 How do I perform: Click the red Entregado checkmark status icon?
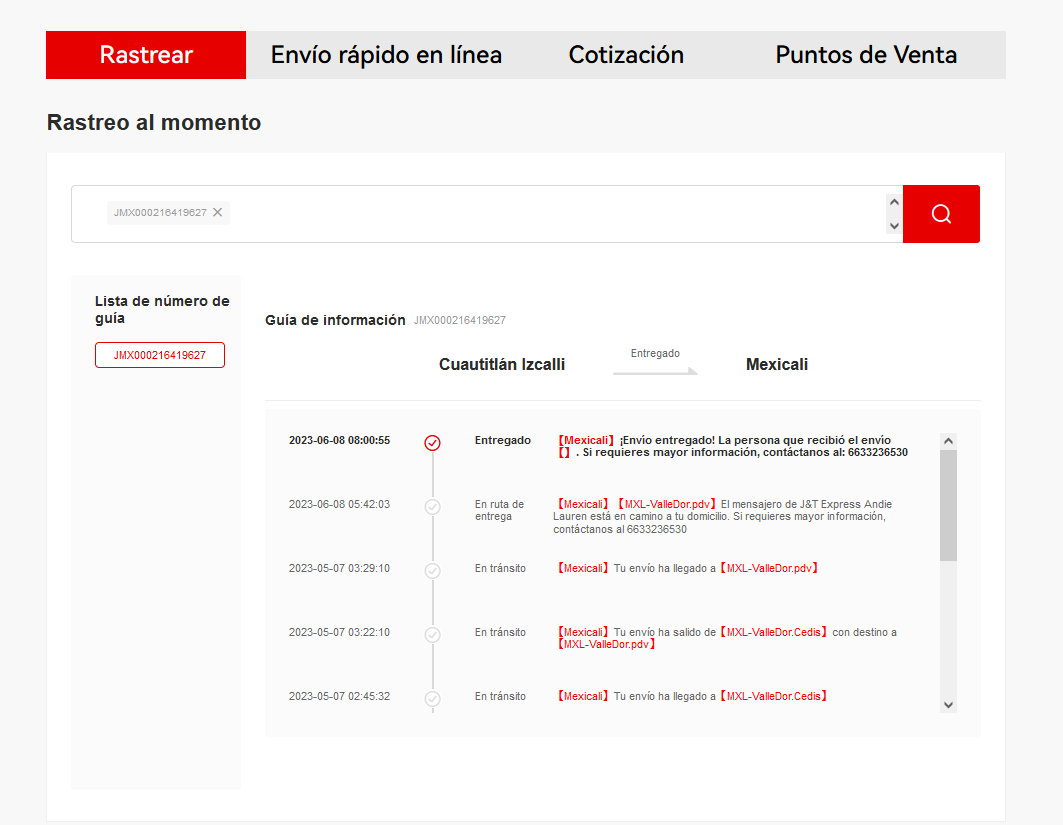(432, 443)
